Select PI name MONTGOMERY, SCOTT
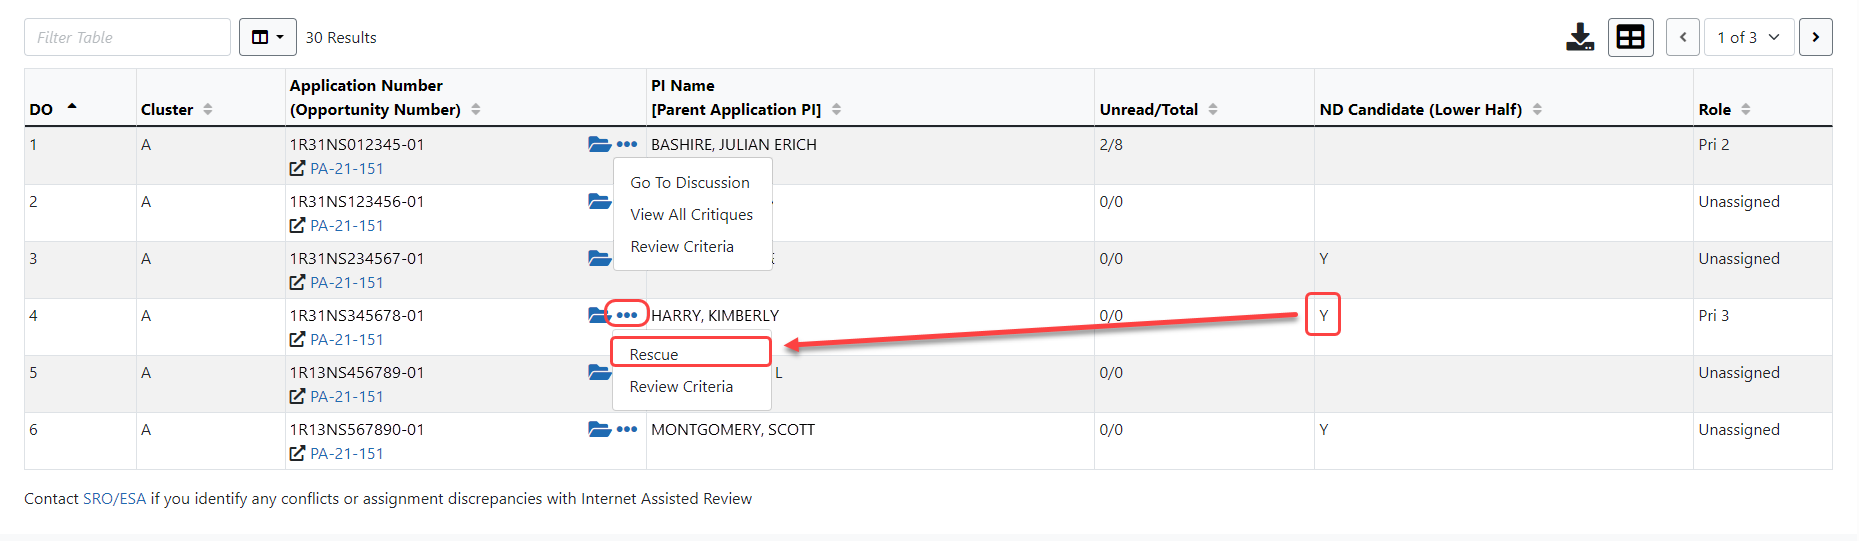 point(733,429)
